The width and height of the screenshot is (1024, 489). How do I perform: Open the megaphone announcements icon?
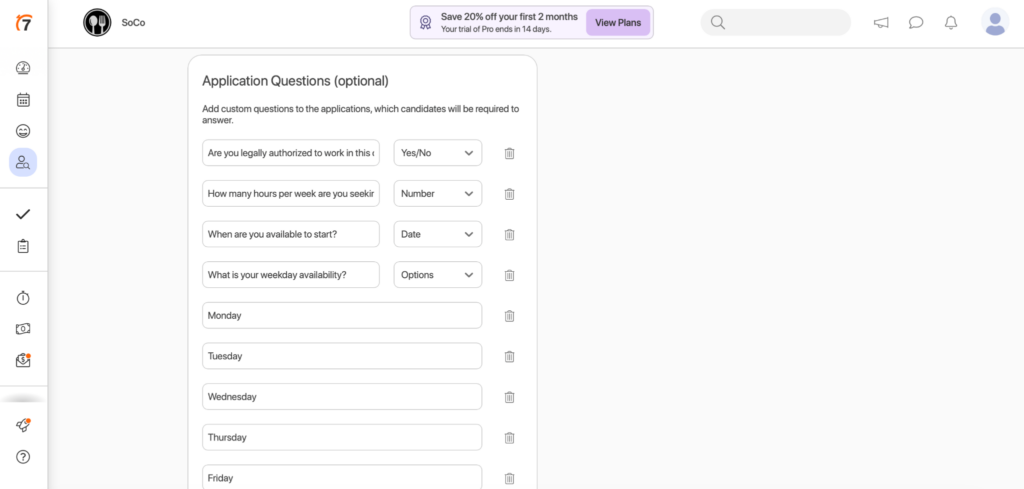click(x=881, y=23)
